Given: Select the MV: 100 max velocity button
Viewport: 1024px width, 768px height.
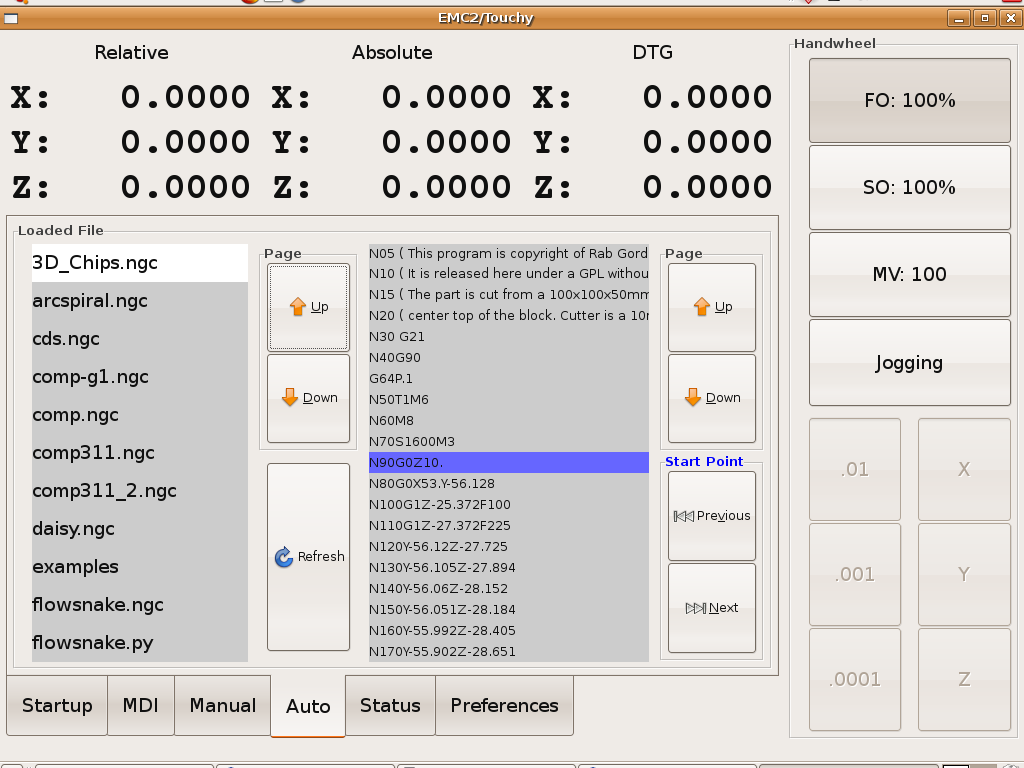Looking at the screenshot, I should tap(910, 274).
